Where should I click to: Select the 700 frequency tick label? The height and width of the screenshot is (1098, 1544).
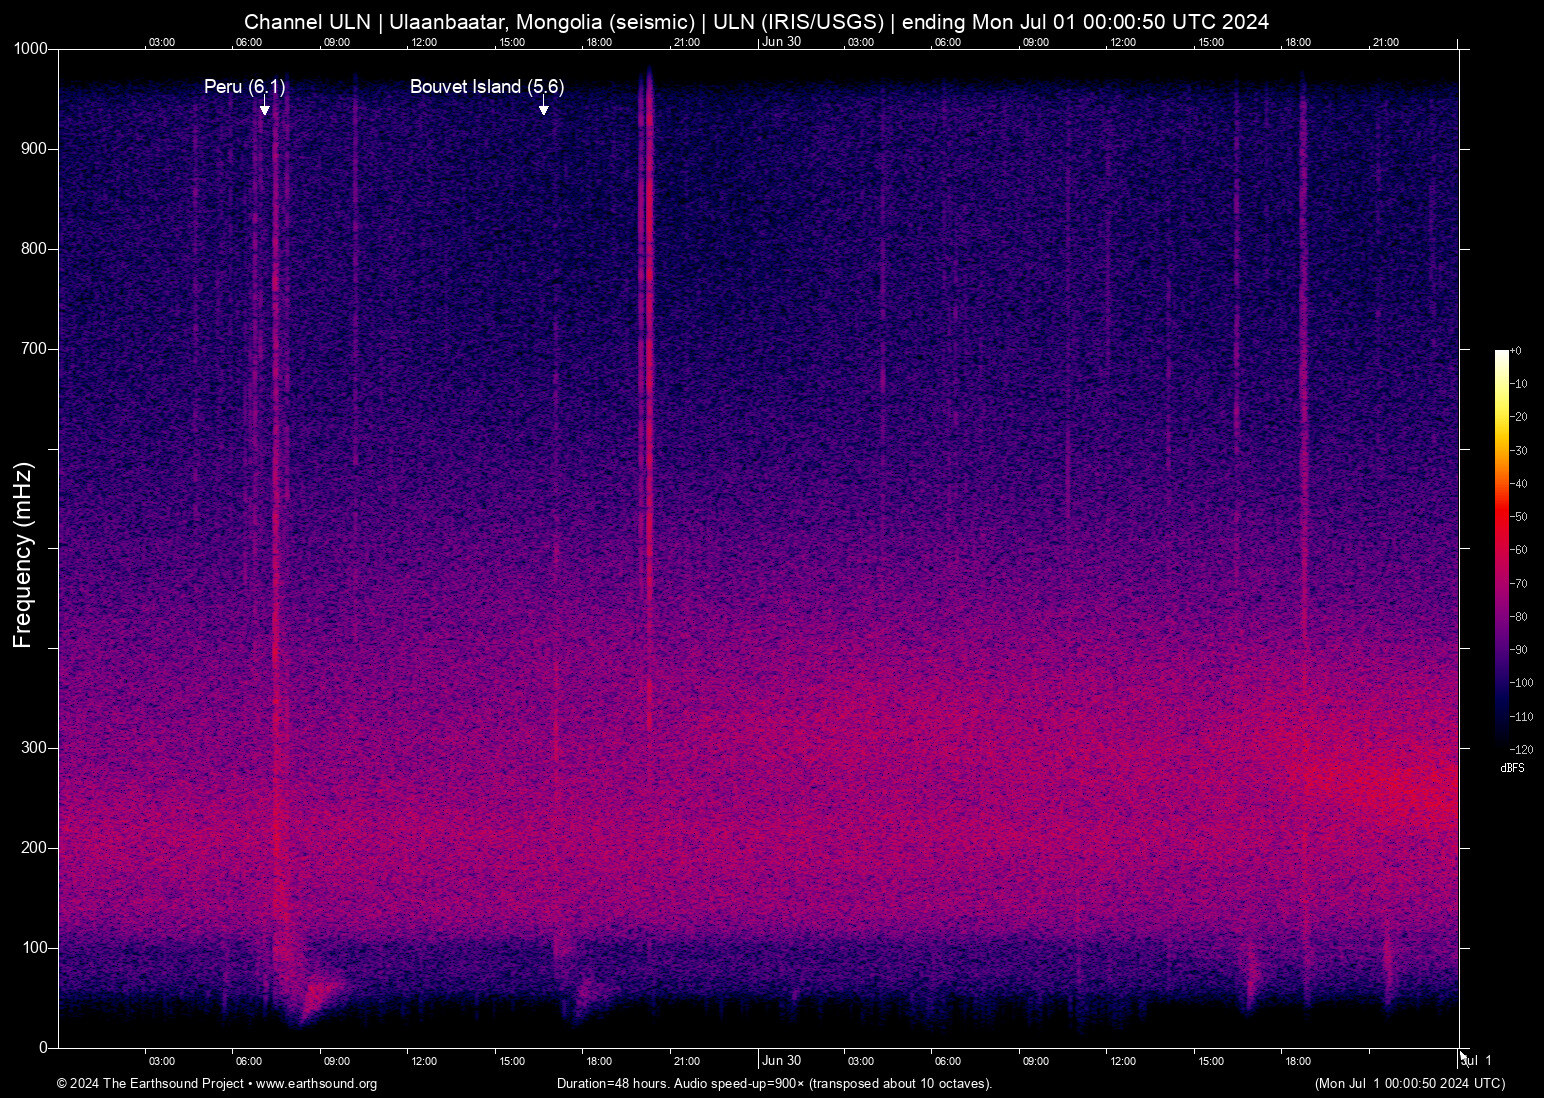coord(35,349)
